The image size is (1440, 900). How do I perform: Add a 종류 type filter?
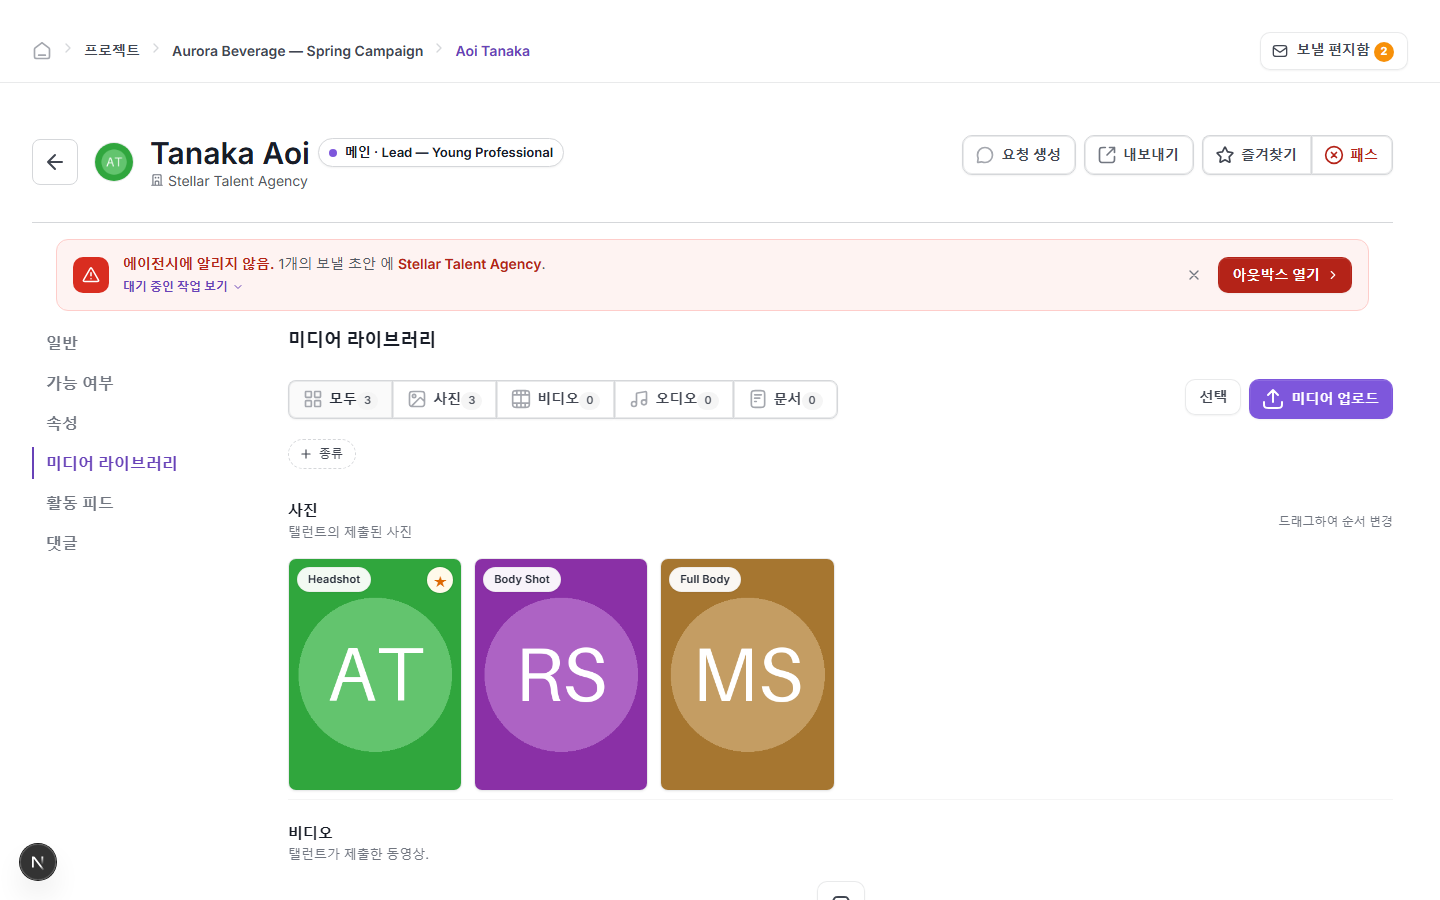322,454
